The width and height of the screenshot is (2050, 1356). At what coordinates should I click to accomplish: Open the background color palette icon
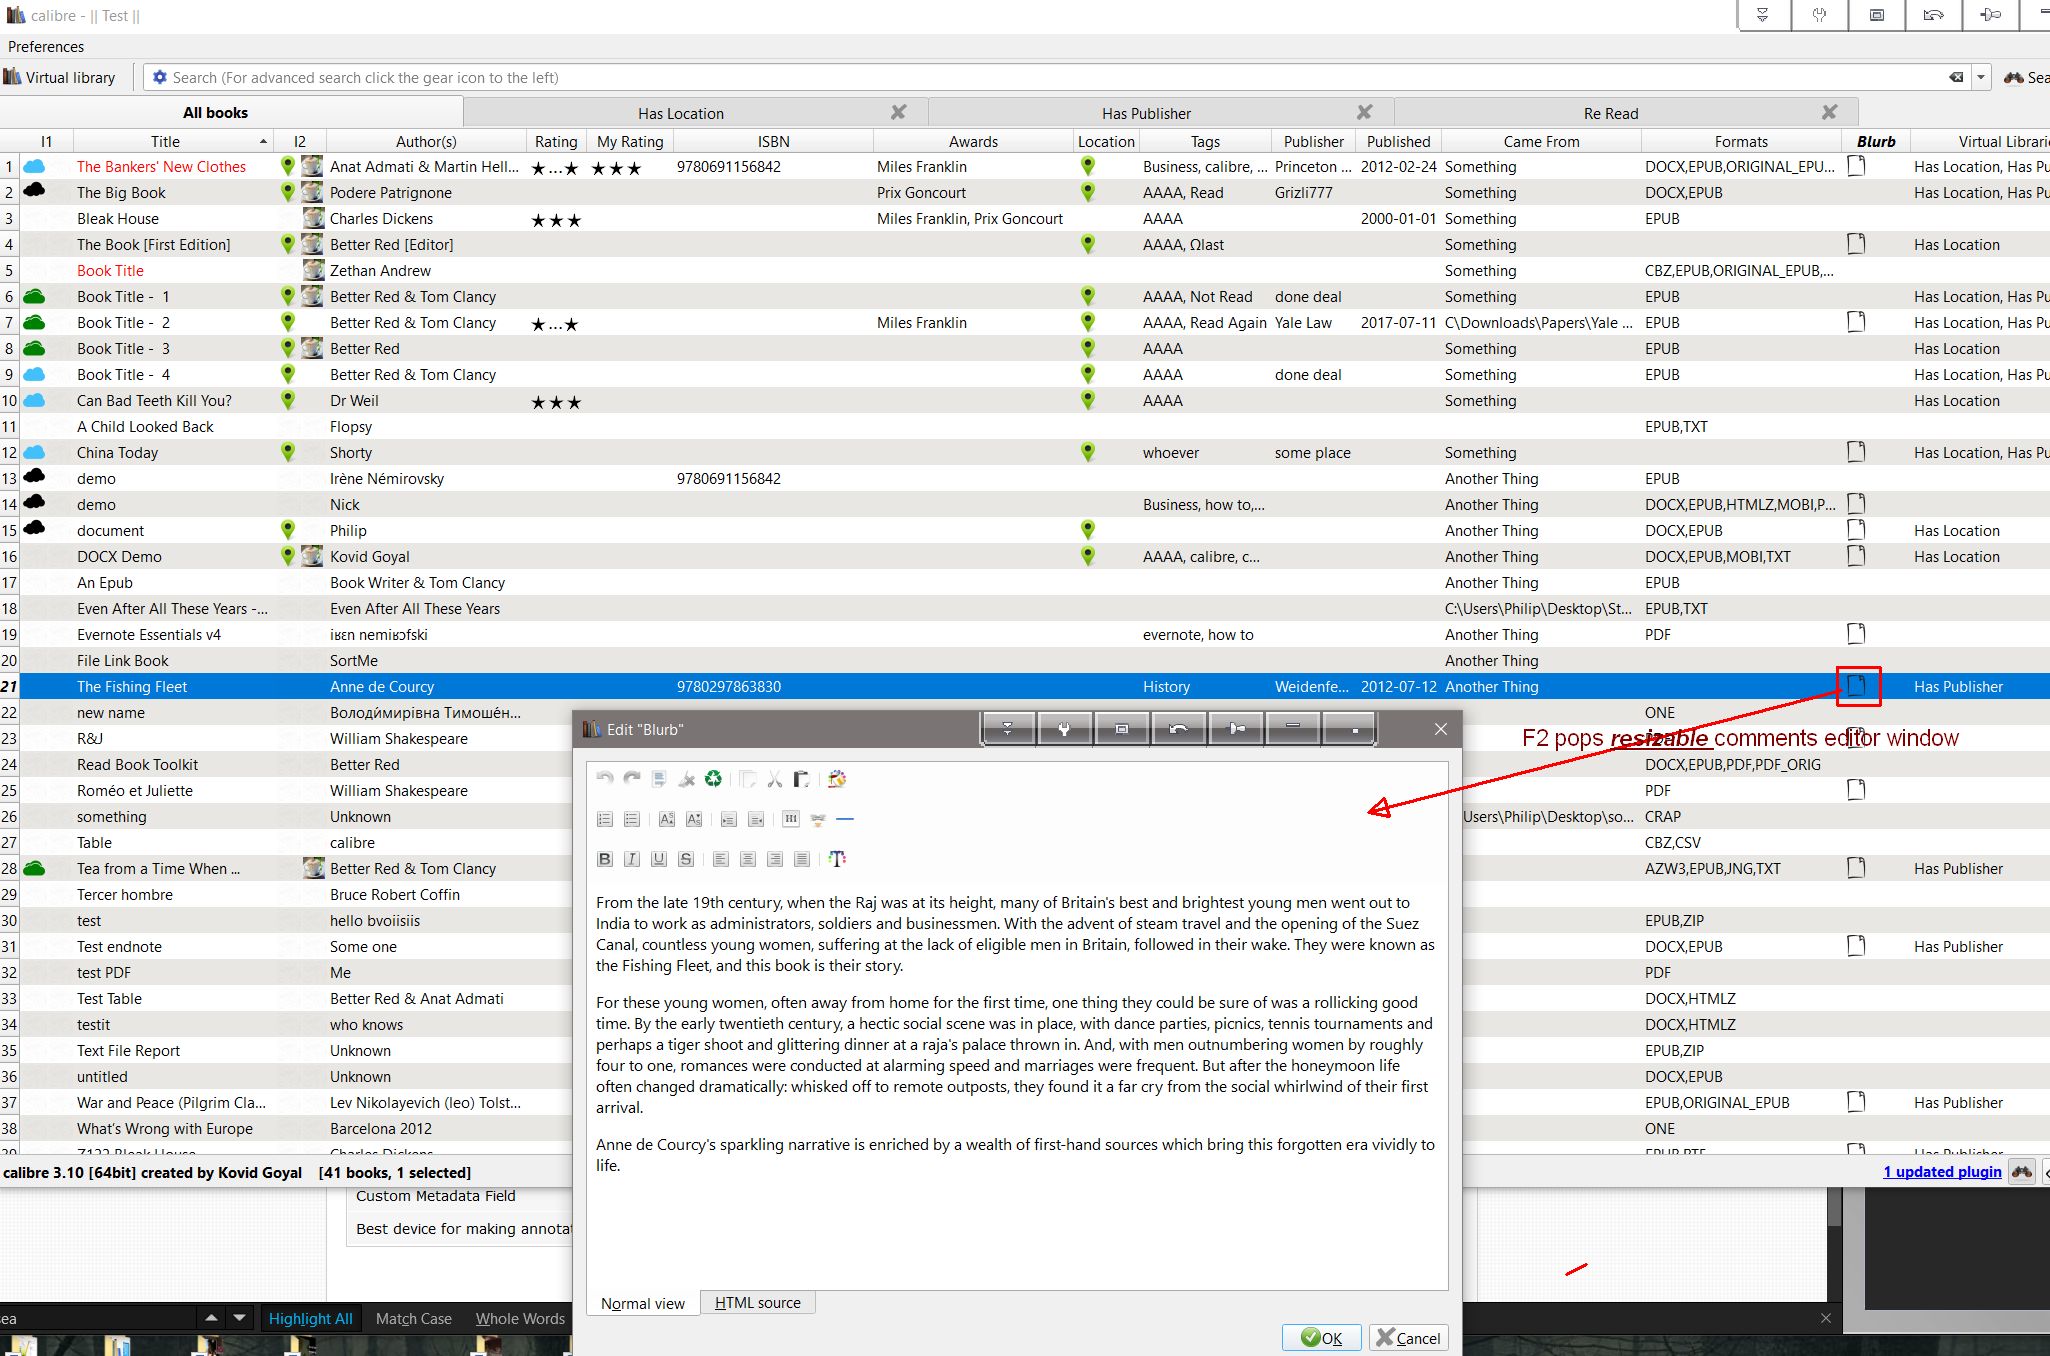[x=837, y=779]
